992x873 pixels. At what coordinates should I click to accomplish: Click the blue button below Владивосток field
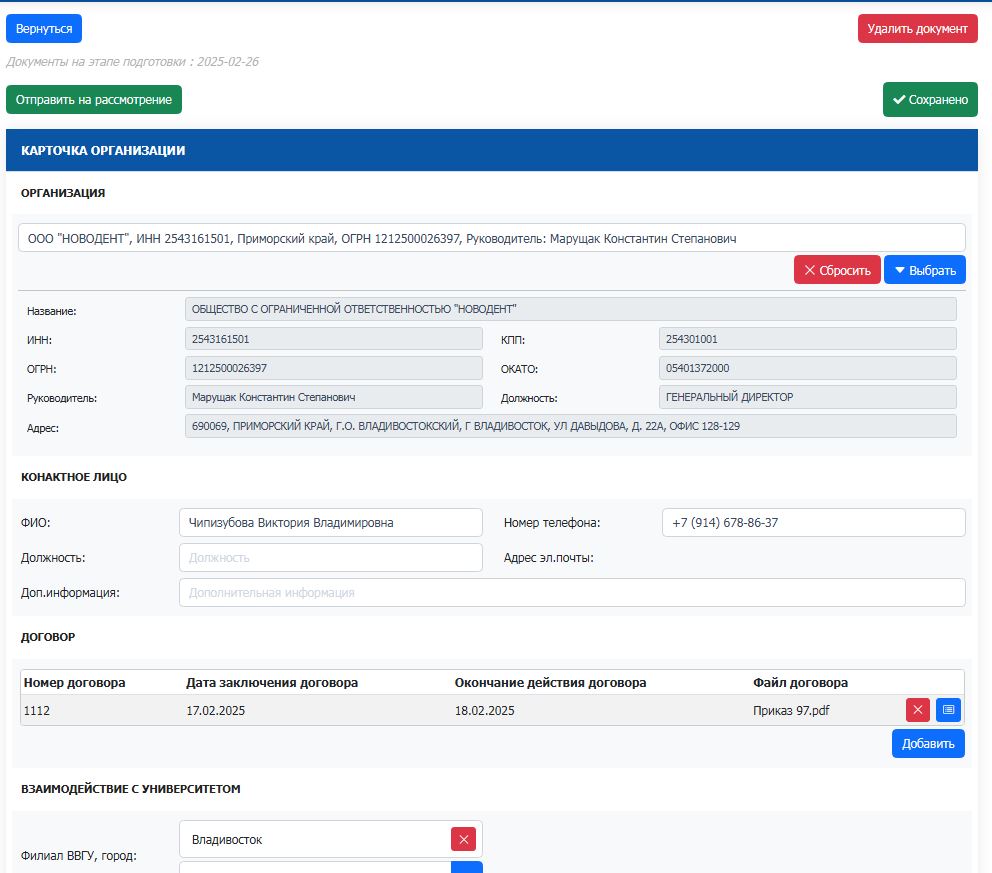coord(467,867)
